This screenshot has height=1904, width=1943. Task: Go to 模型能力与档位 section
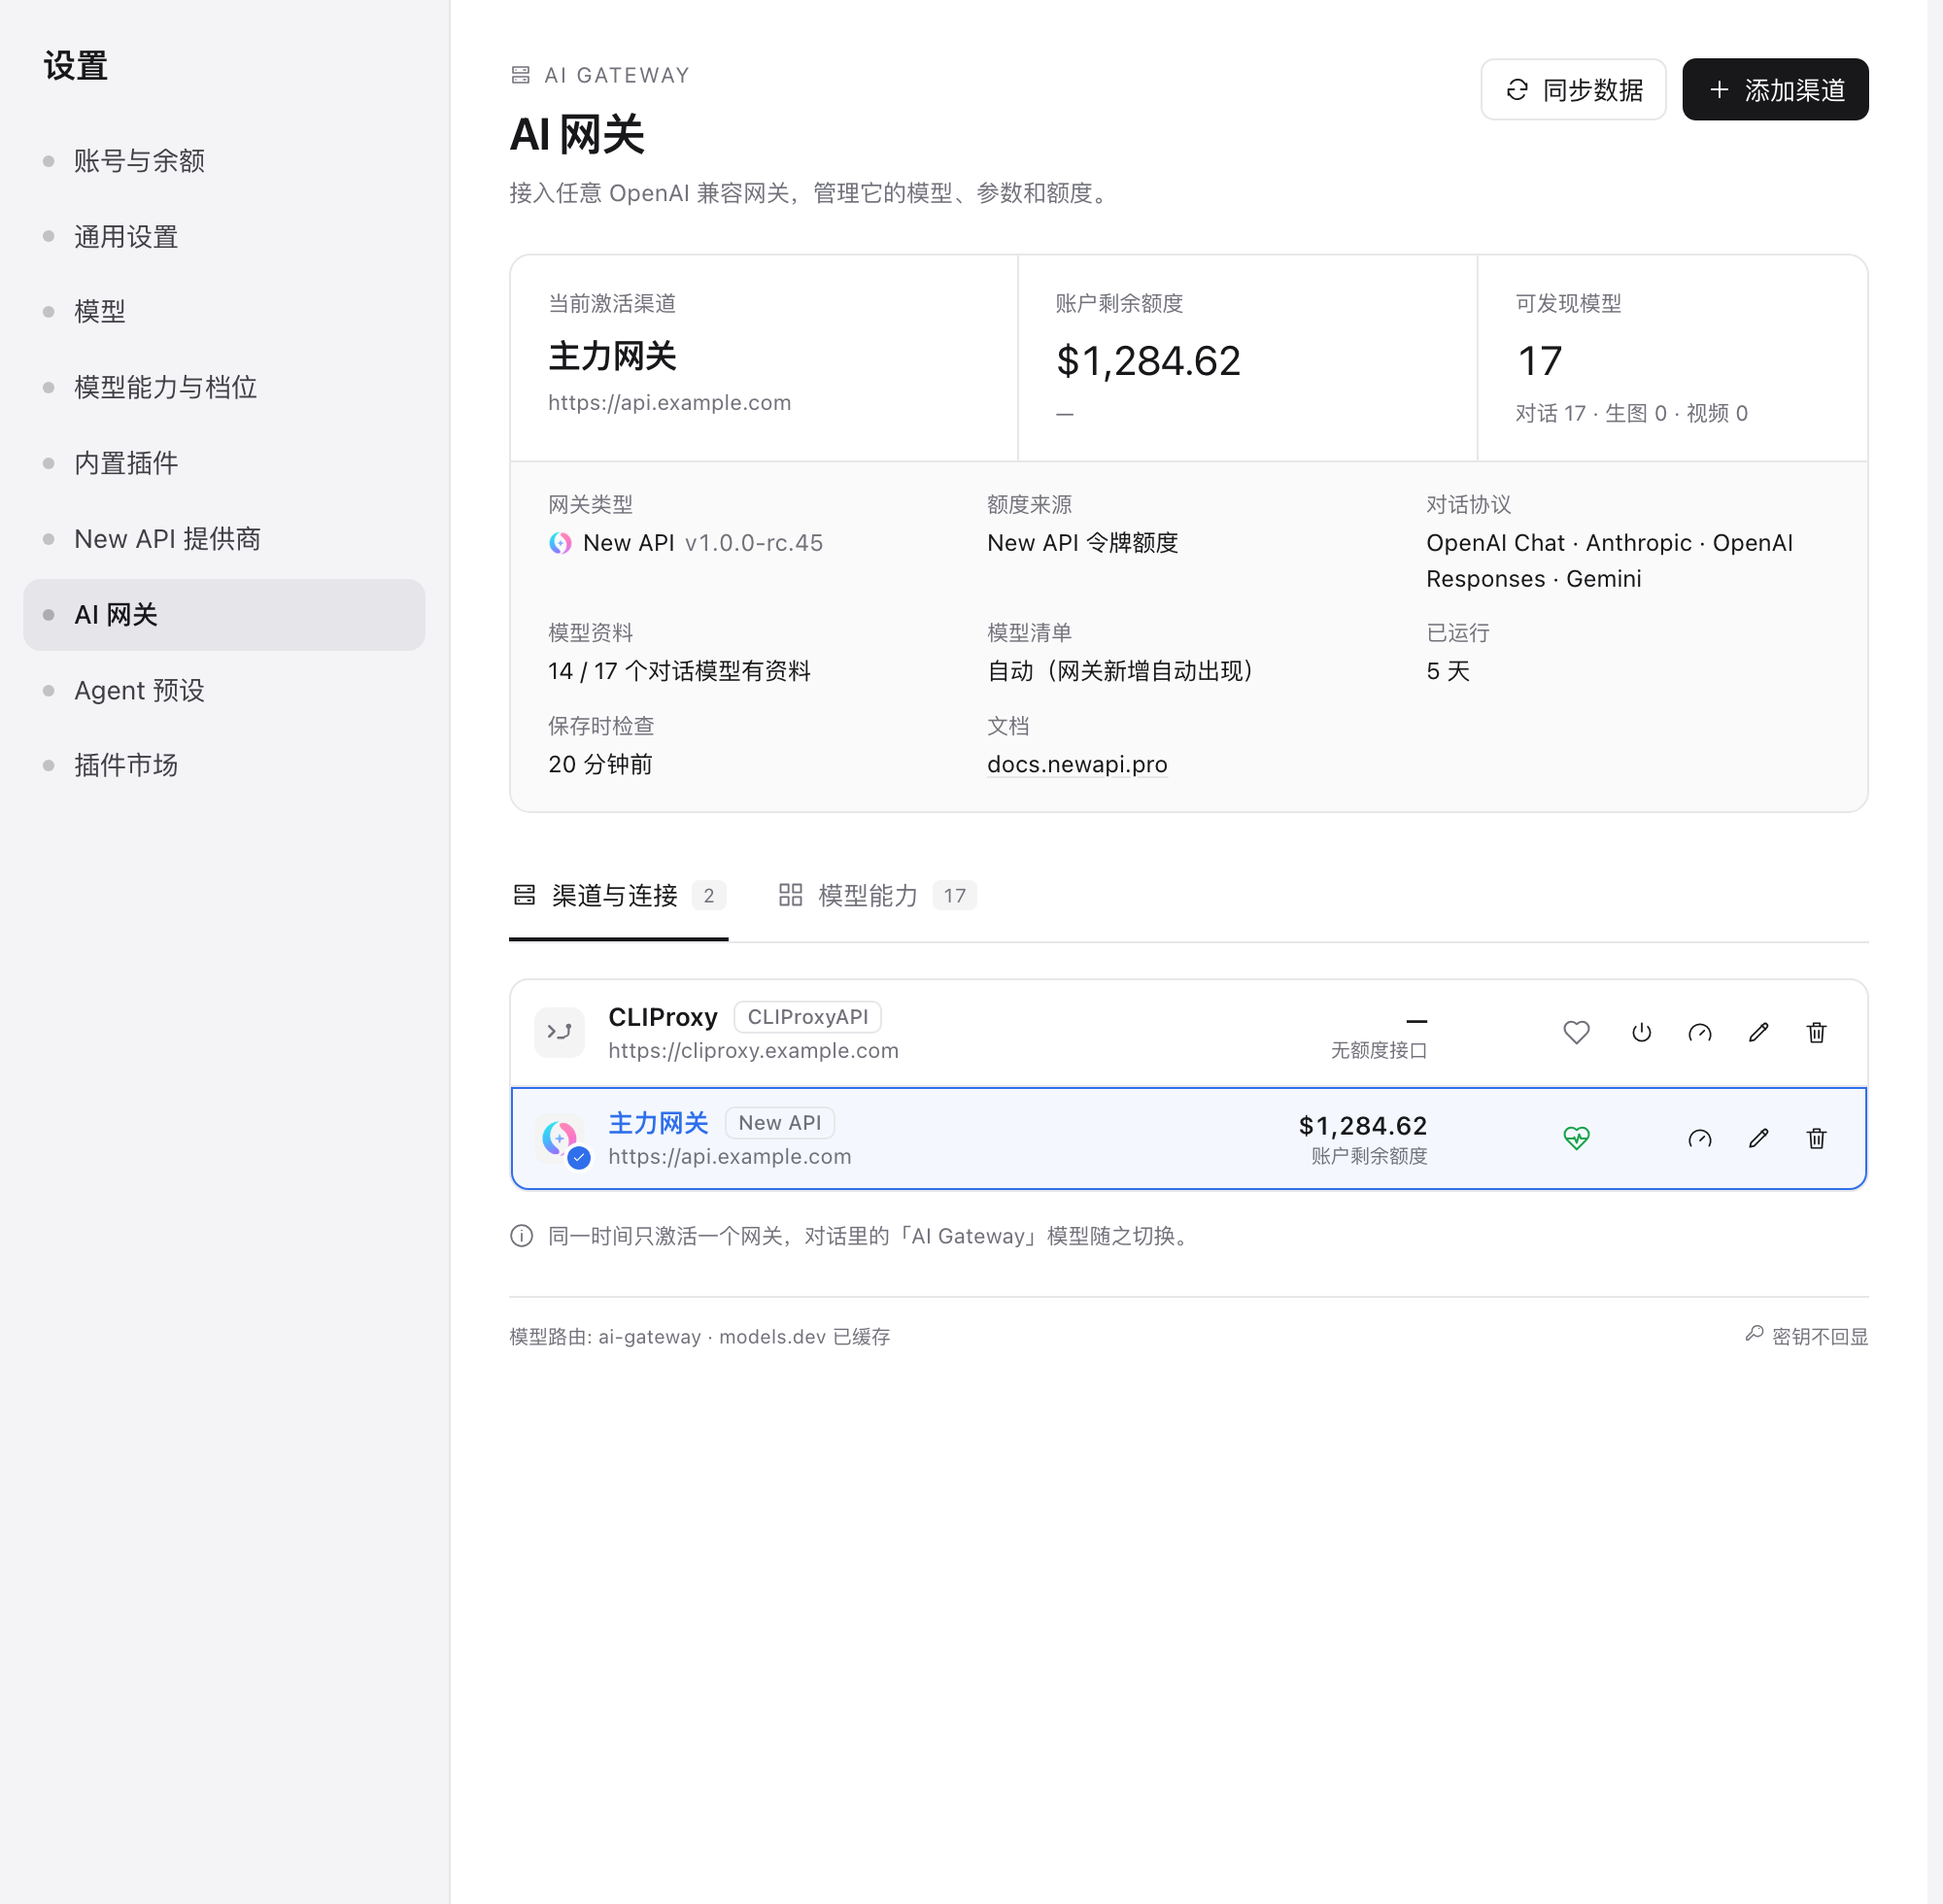coord(224,388)
